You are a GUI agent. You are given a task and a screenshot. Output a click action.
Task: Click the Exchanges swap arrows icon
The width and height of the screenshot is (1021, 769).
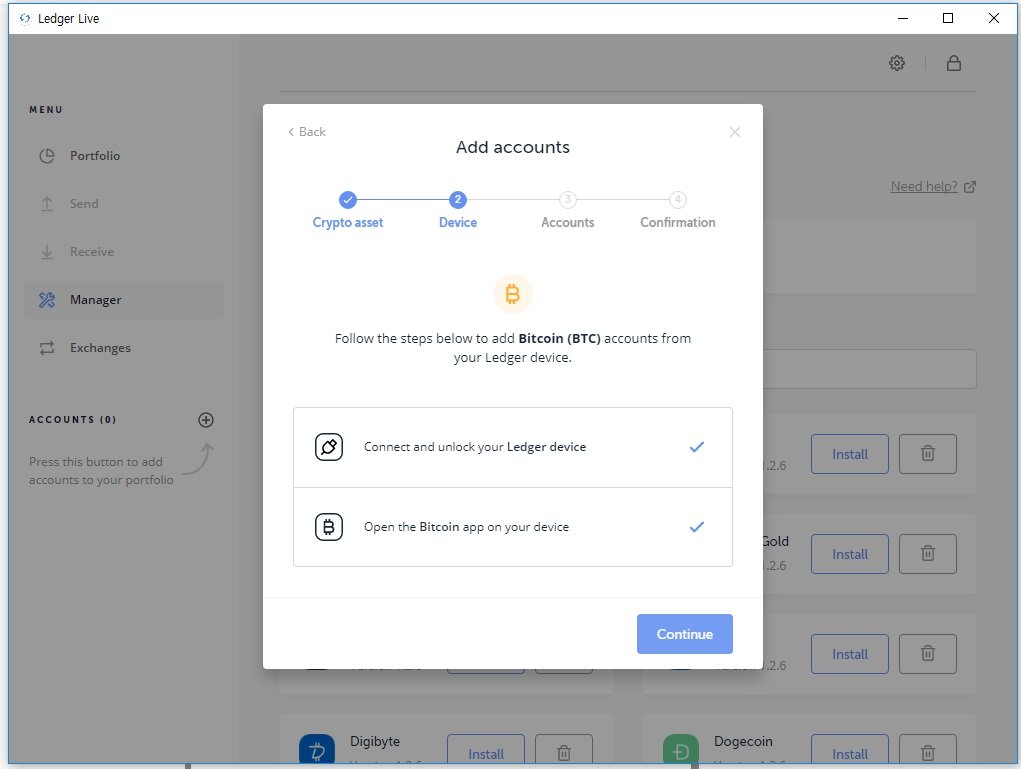coord(47,348)
